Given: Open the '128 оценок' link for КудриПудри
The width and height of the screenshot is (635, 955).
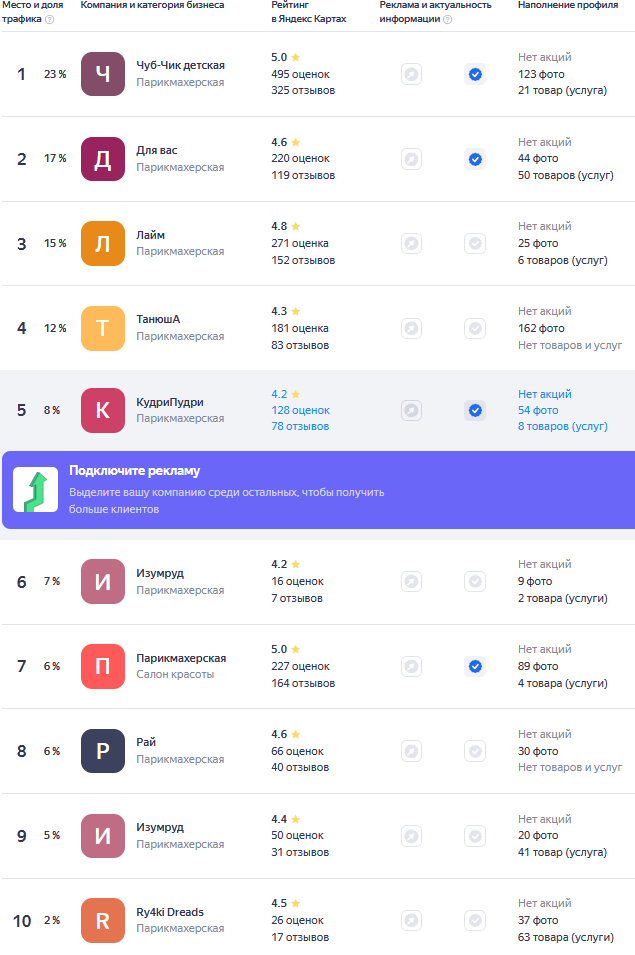Looking at the screenshot, I should (300, 410).
